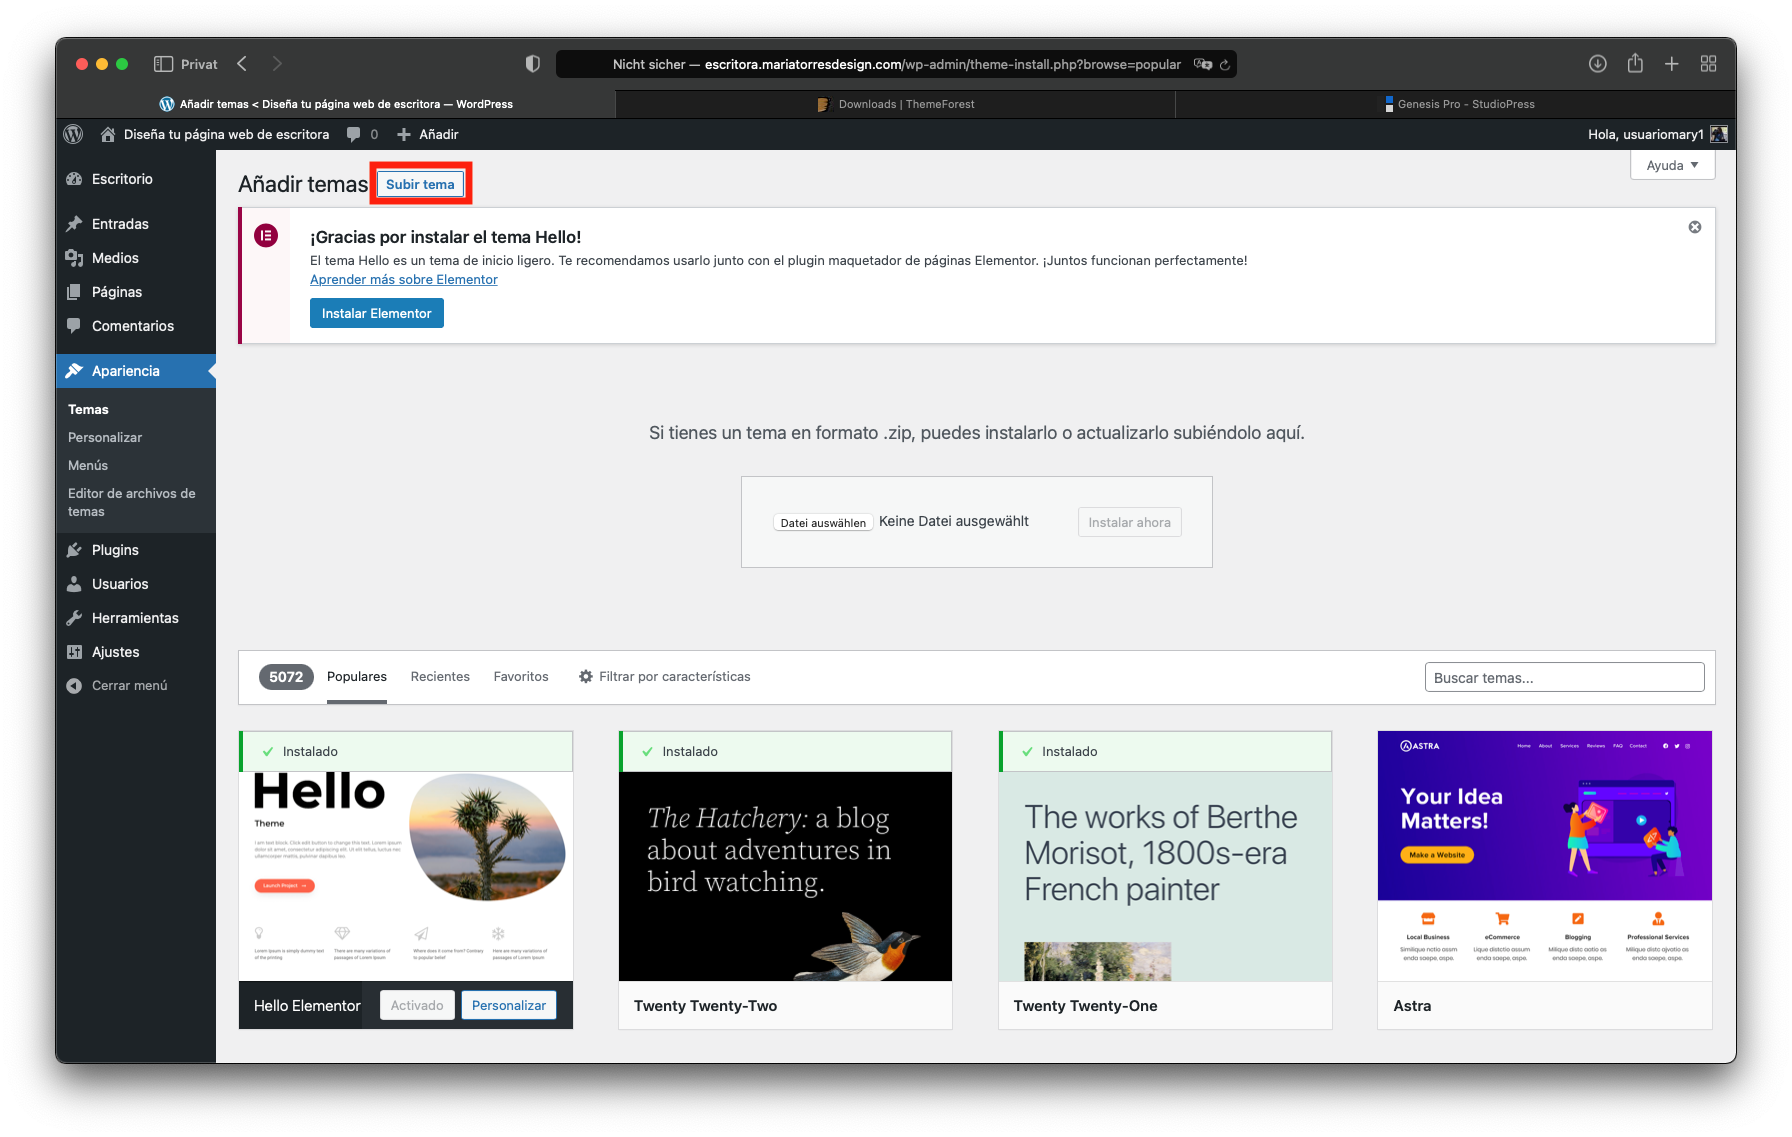The height and width of the screenshot is (1137, 1792).
Task: Open the site home icon in admin bar
Action: (108, 134)
